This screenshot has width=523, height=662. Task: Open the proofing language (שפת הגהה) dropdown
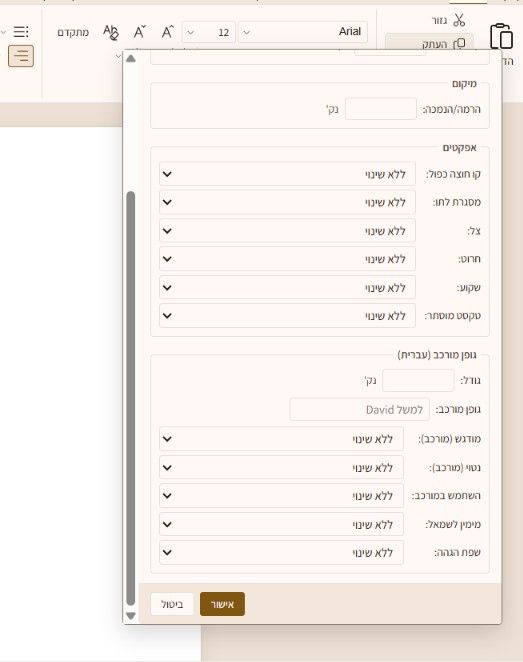(x=281, y=552)
